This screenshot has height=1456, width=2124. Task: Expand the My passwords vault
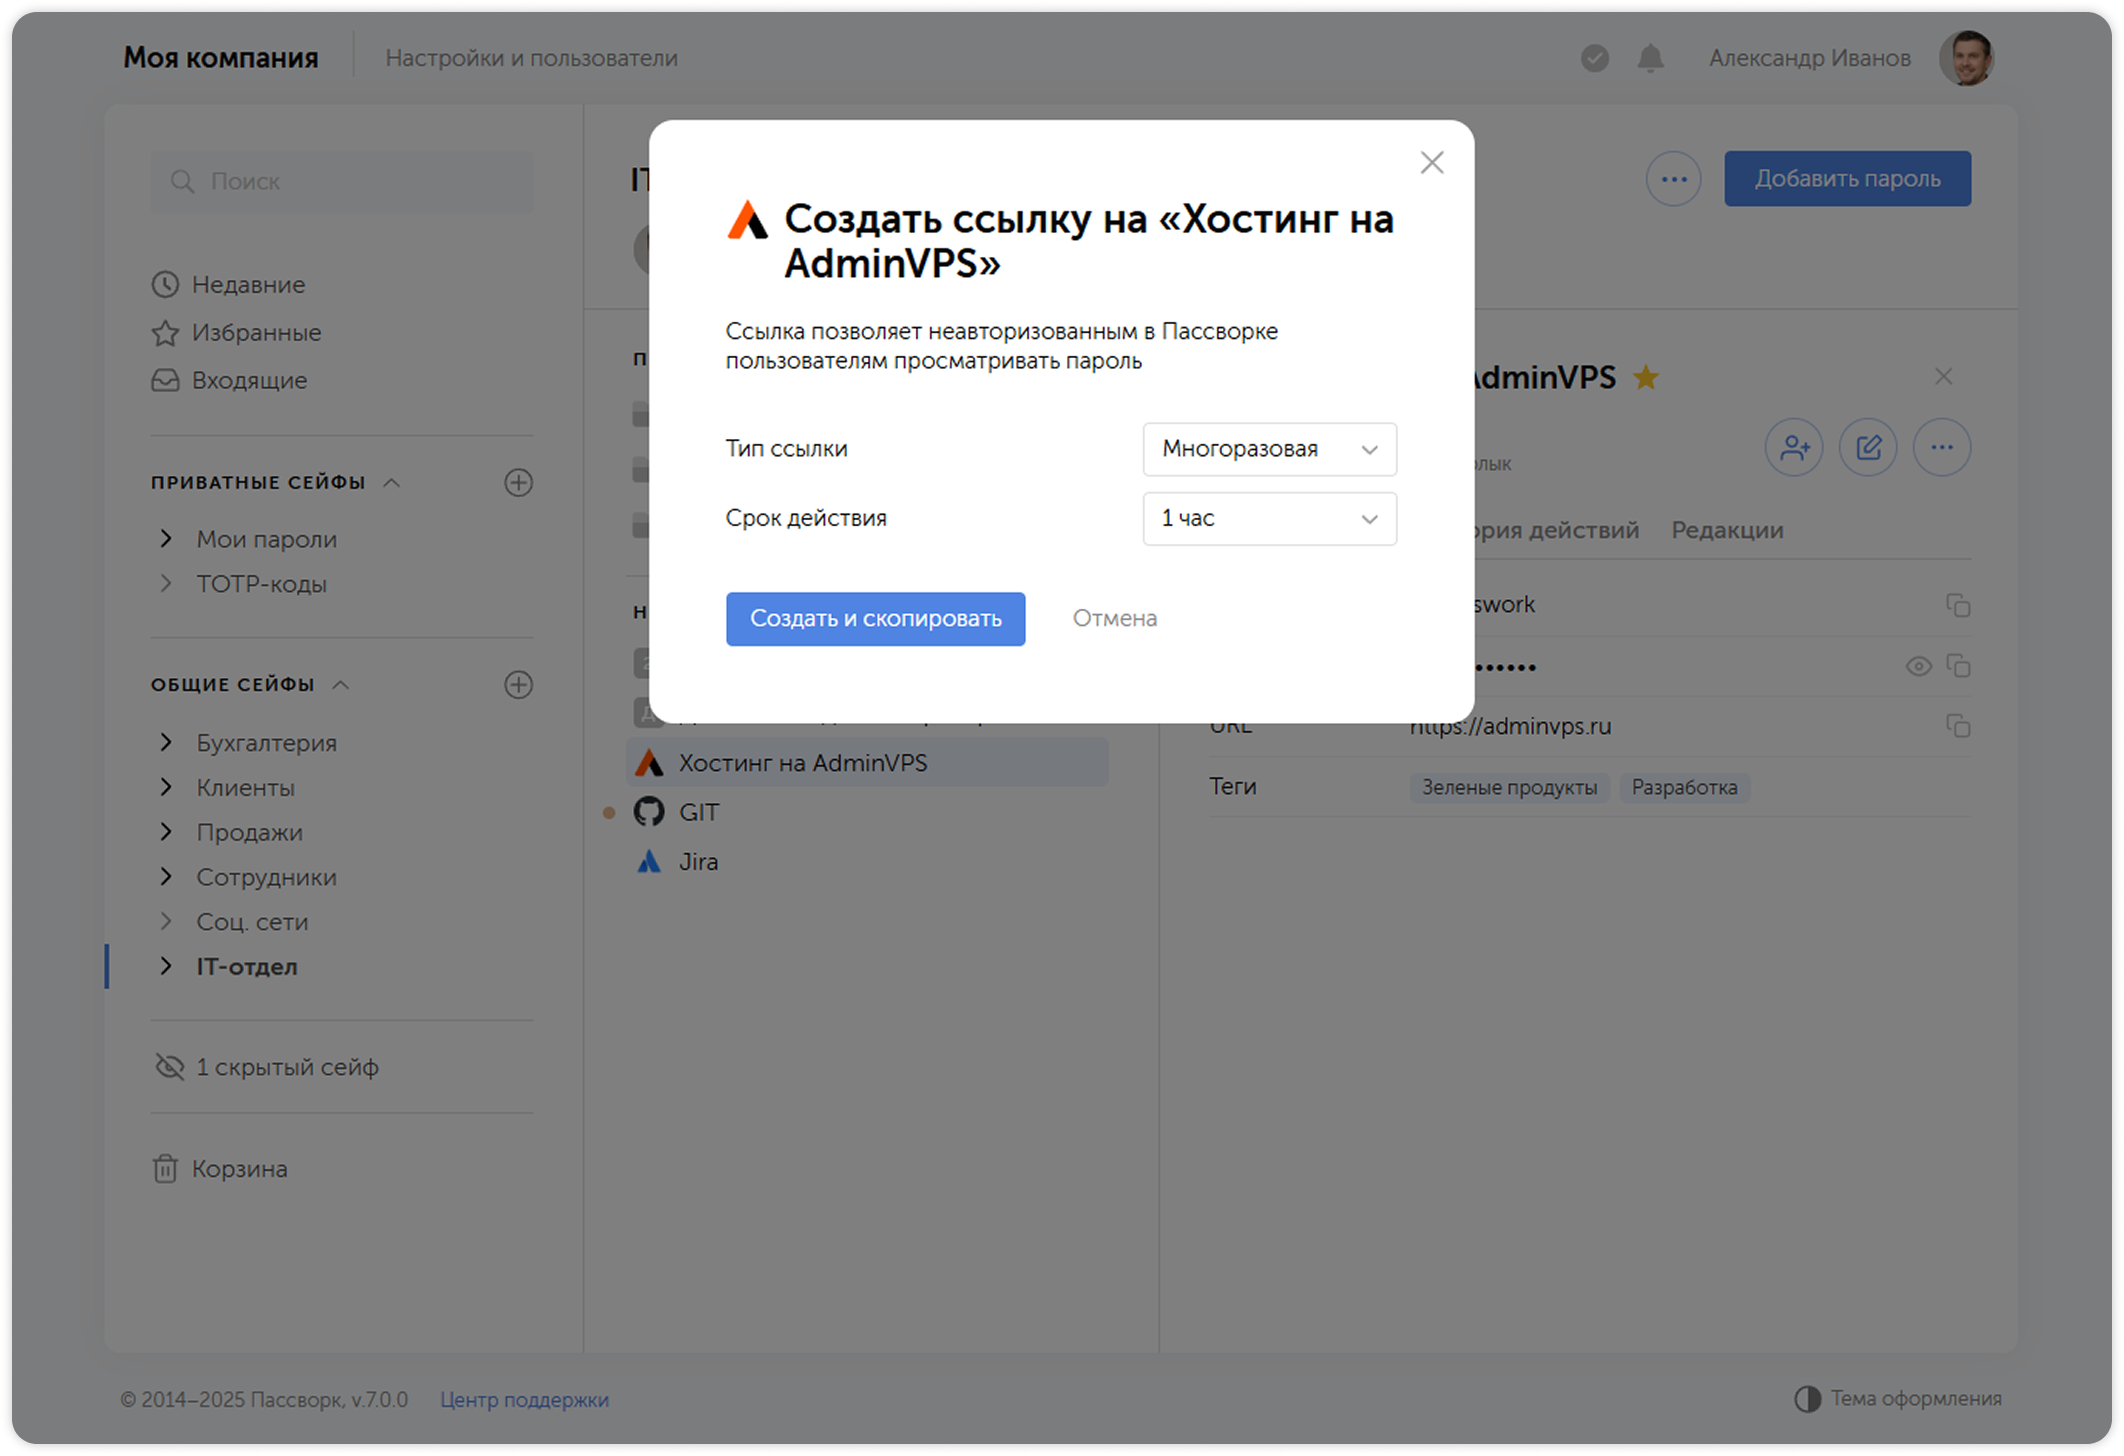166,539
